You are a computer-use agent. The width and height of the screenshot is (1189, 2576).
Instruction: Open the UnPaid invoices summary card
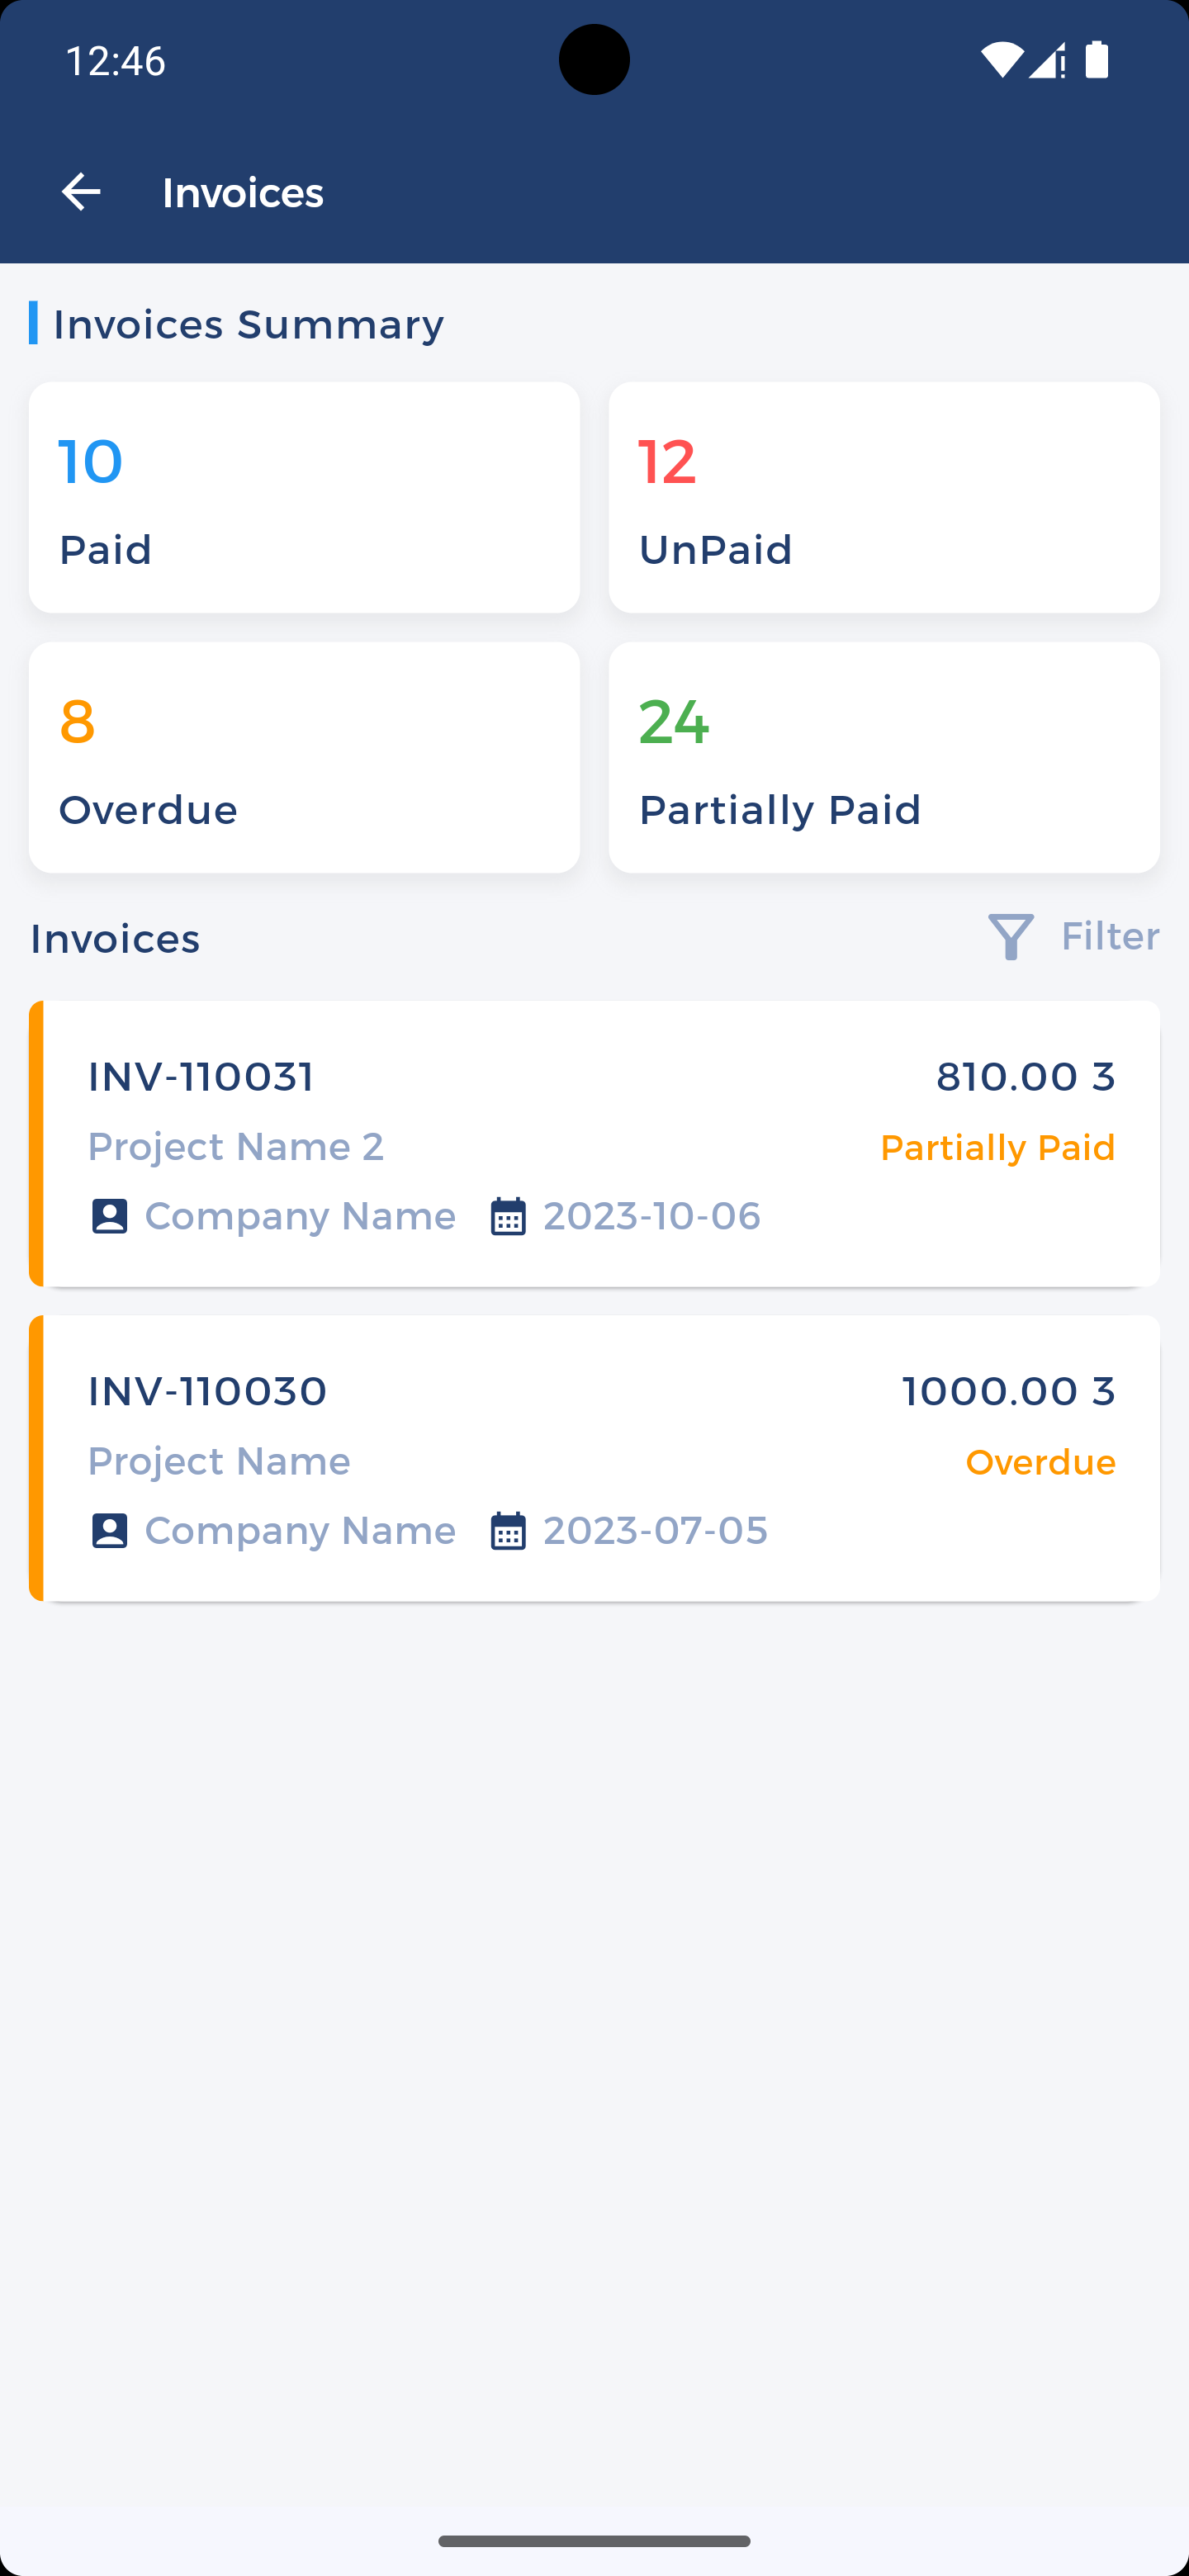point(884,497)
